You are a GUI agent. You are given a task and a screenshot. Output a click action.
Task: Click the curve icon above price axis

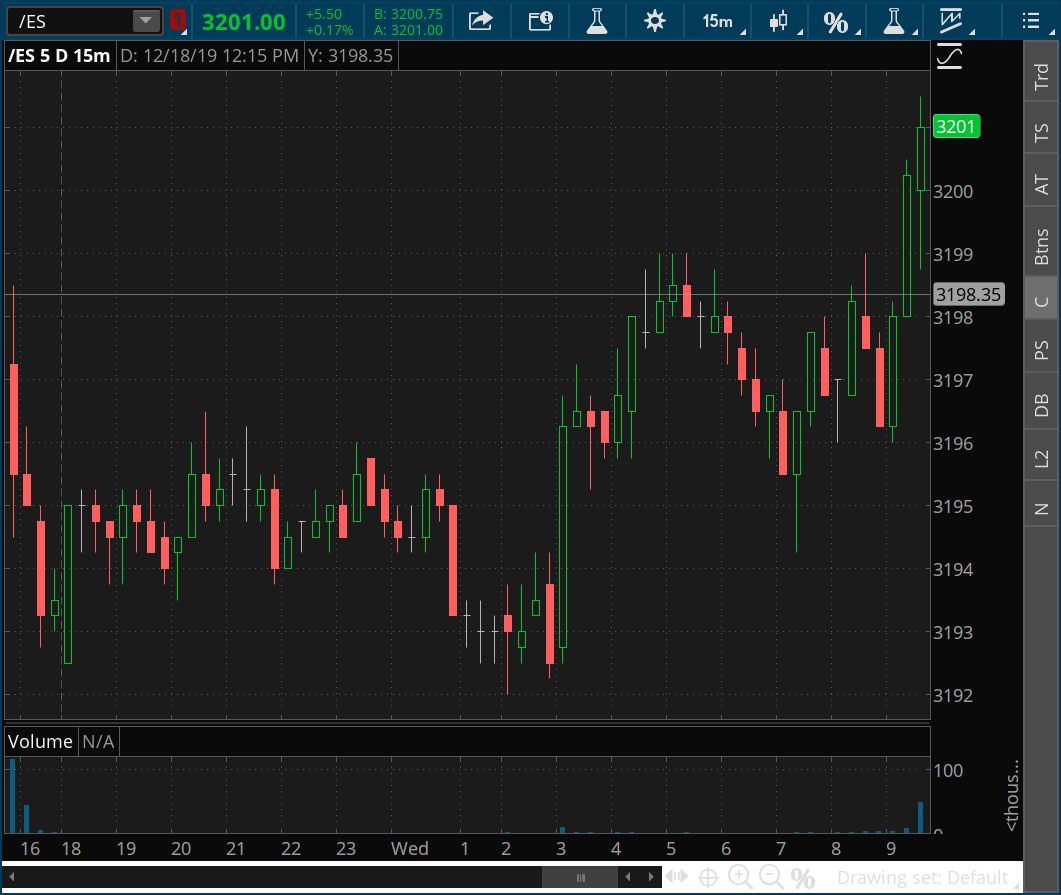click(x=949, y=56)
